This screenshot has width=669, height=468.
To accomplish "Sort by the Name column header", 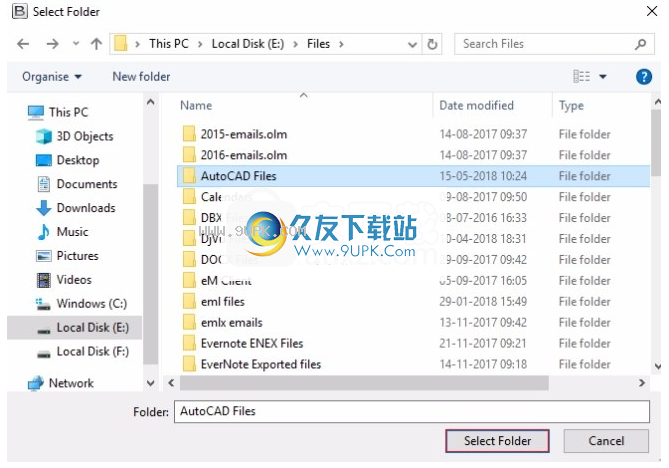I will [x=196, y=105].
